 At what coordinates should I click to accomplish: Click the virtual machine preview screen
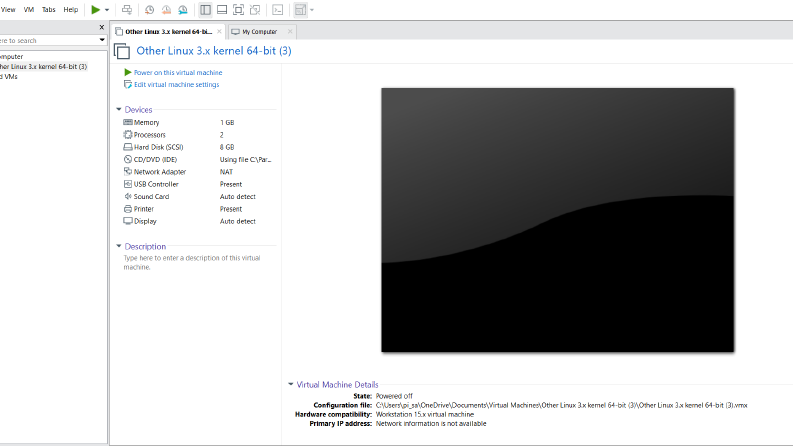[557, 220]
